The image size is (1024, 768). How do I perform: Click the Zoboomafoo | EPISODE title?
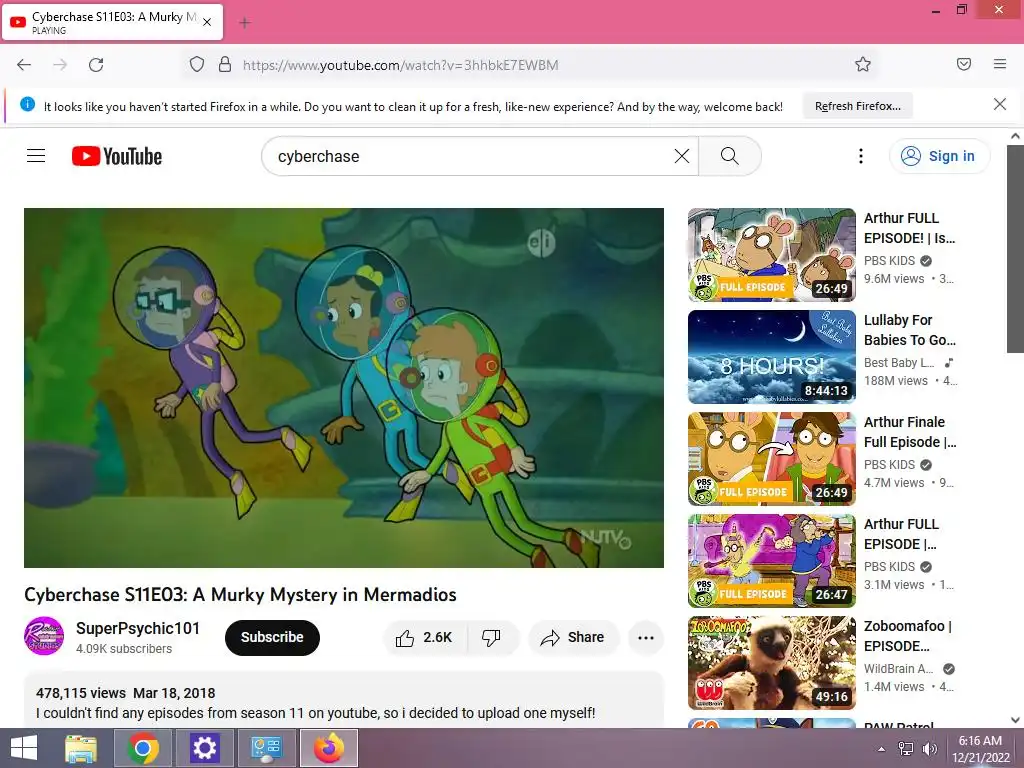pyautogui.click(x=908, y=635)
